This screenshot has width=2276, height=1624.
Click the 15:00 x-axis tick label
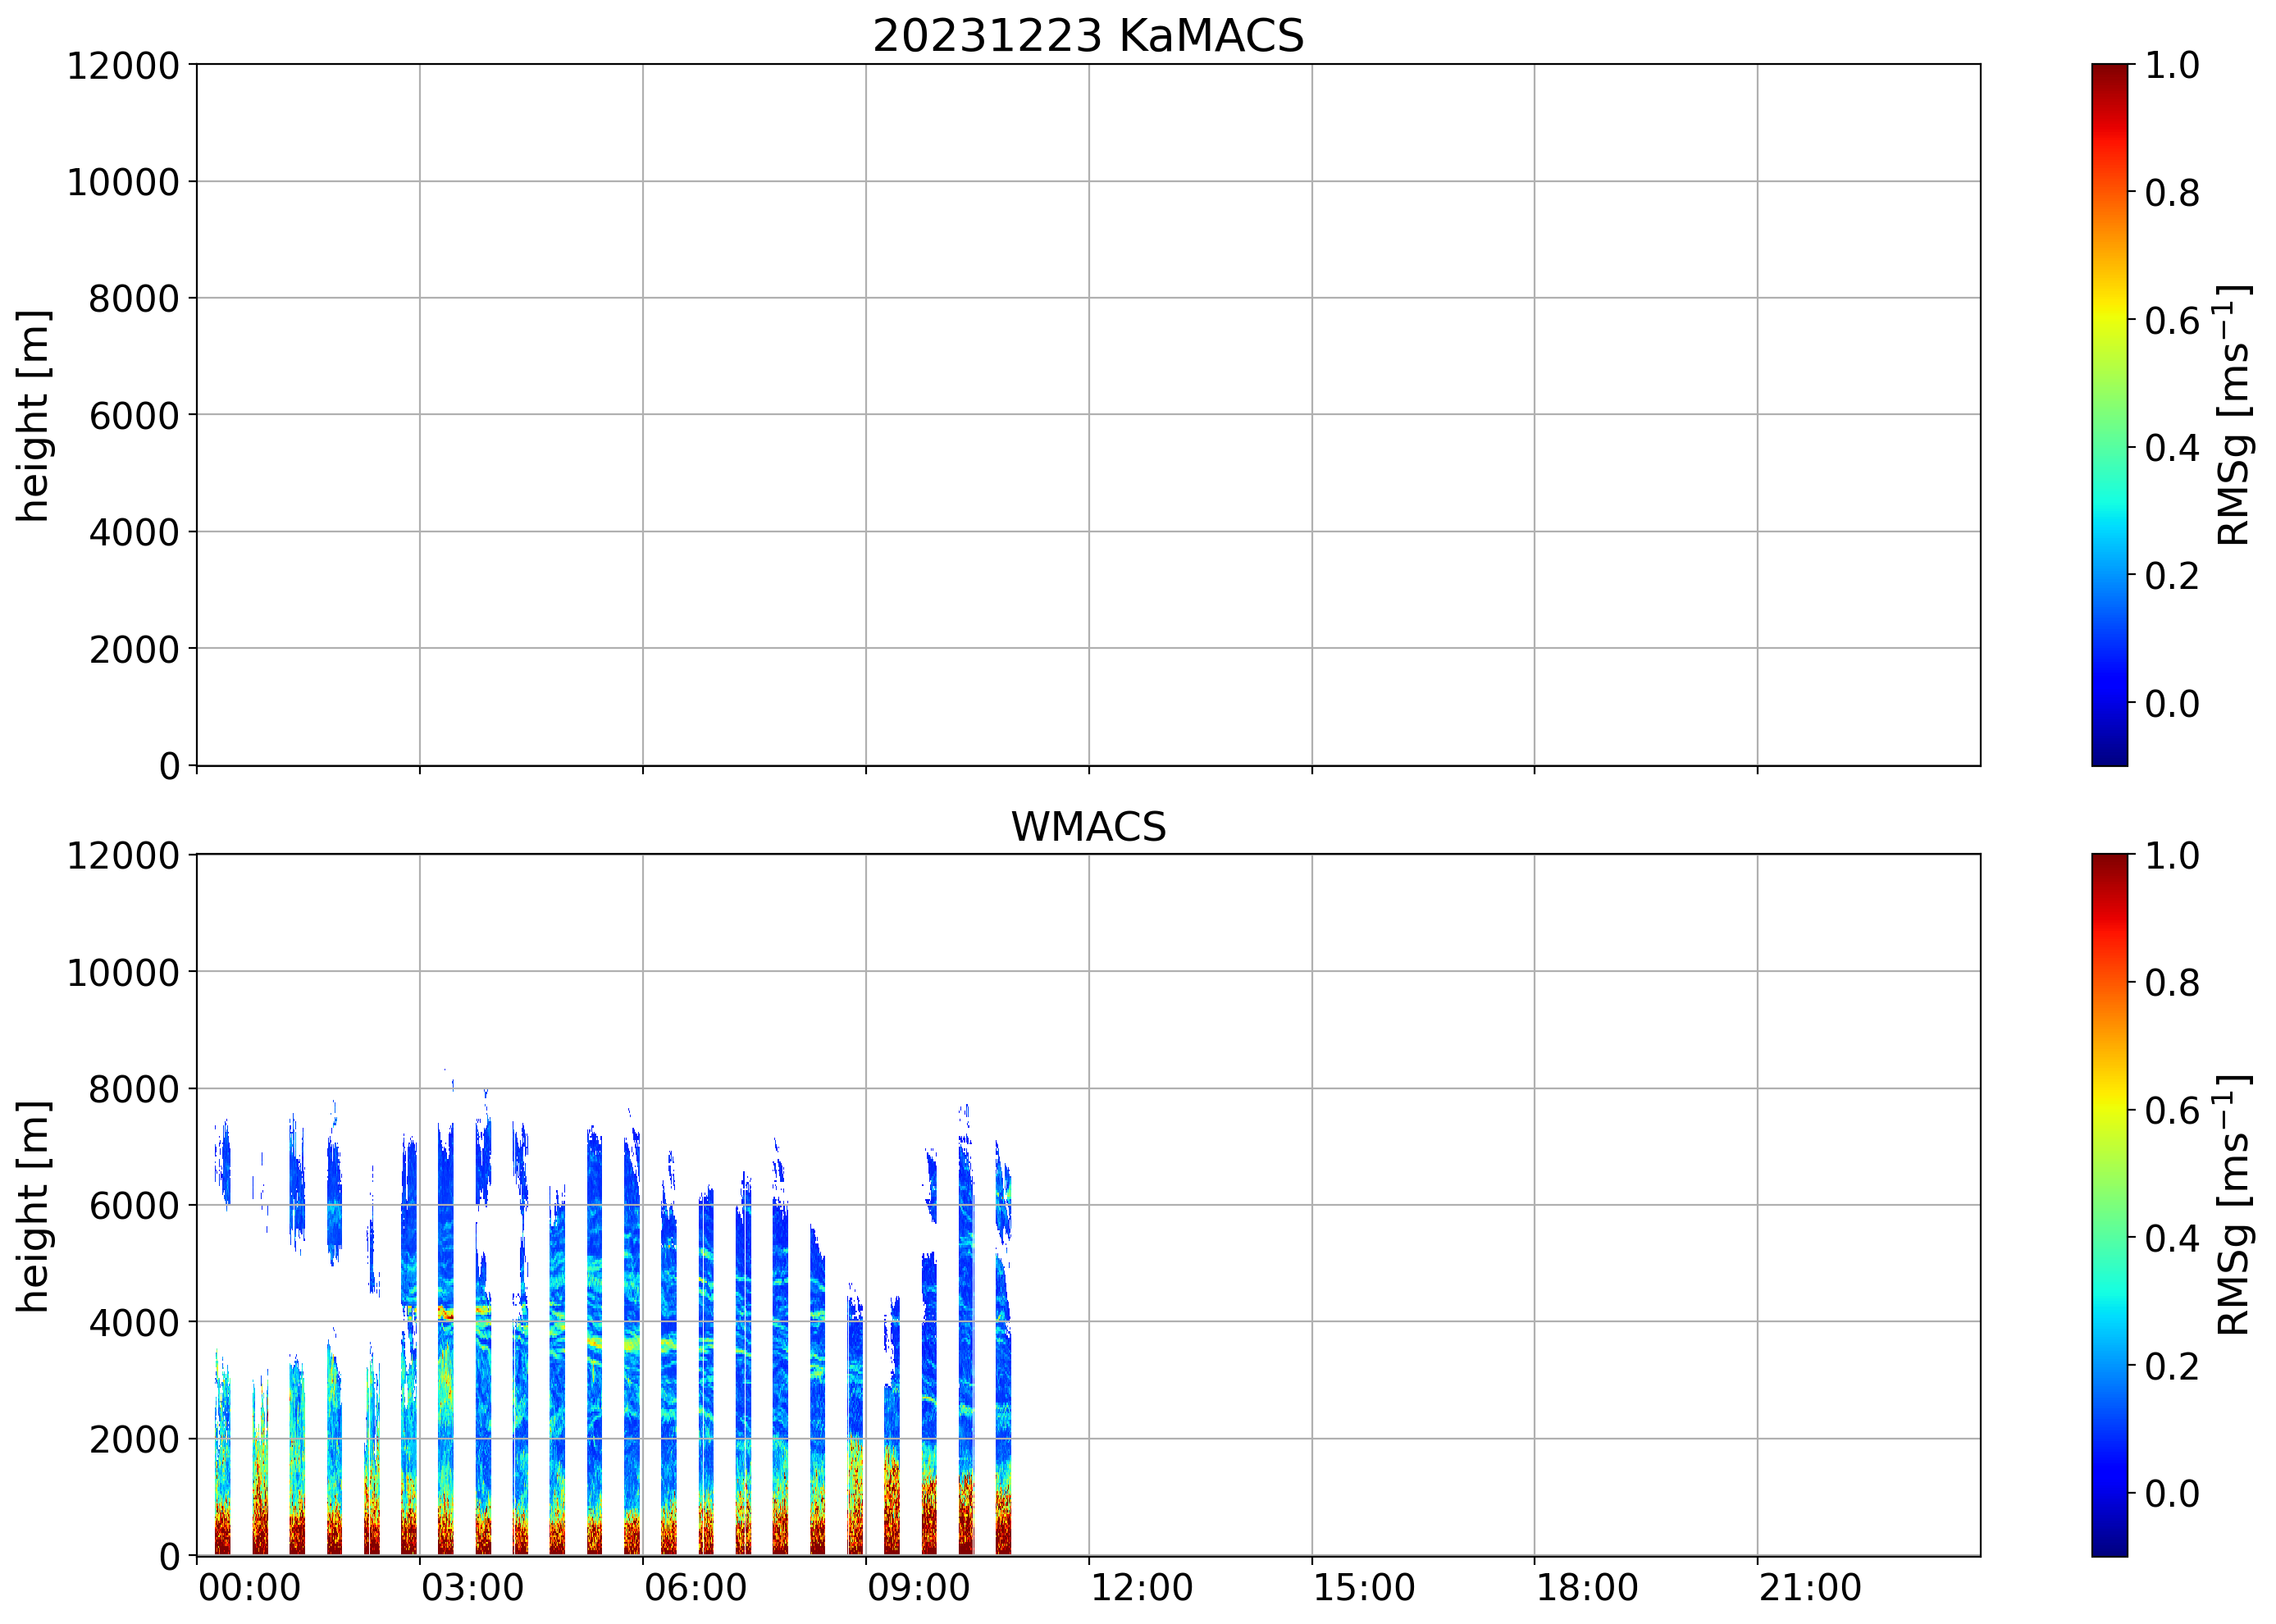(x=1364, y=1588)
